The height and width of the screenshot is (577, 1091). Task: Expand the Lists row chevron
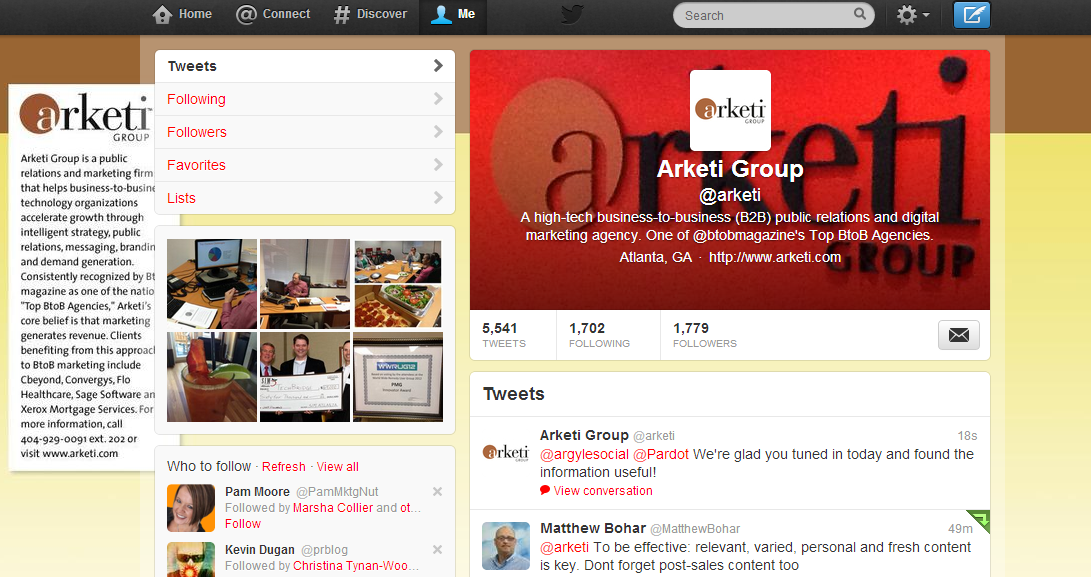click(438, 198)
